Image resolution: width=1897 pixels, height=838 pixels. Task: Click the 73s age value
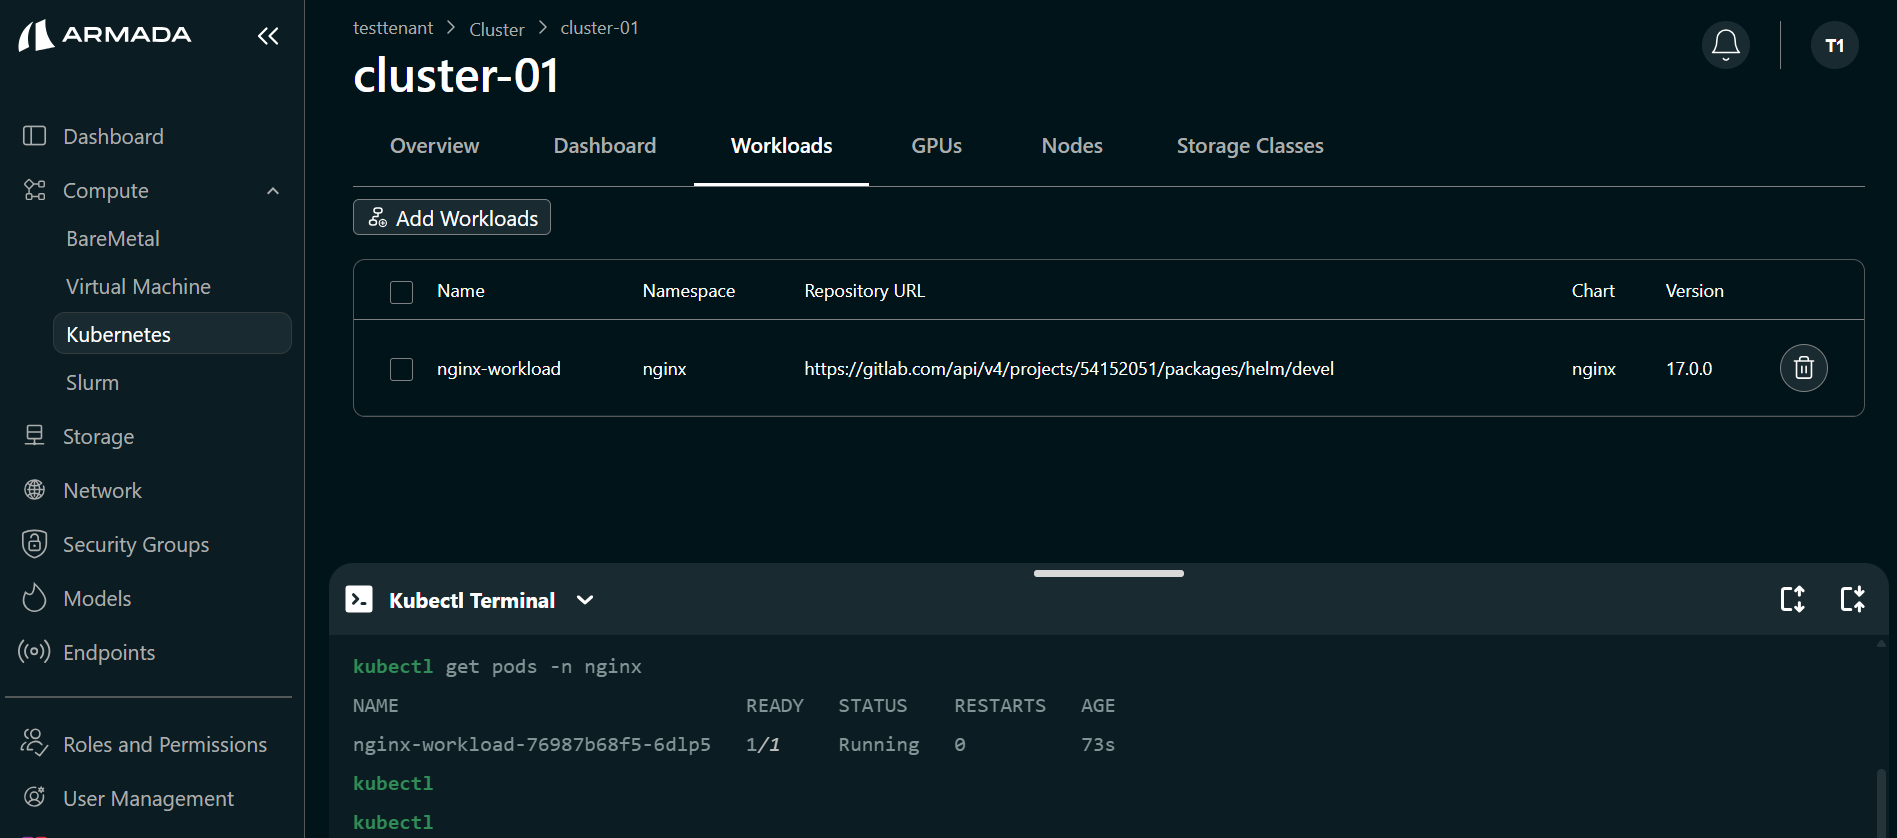pyautogui.click(x=1098, y=745)
